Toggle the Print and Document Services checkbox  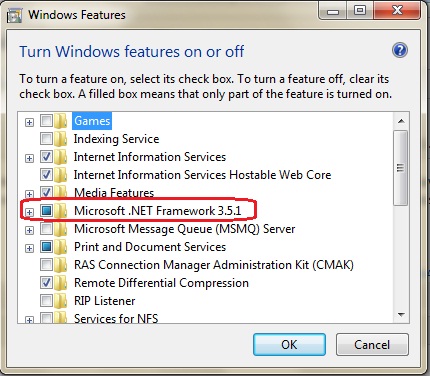[x=46, y=247]
